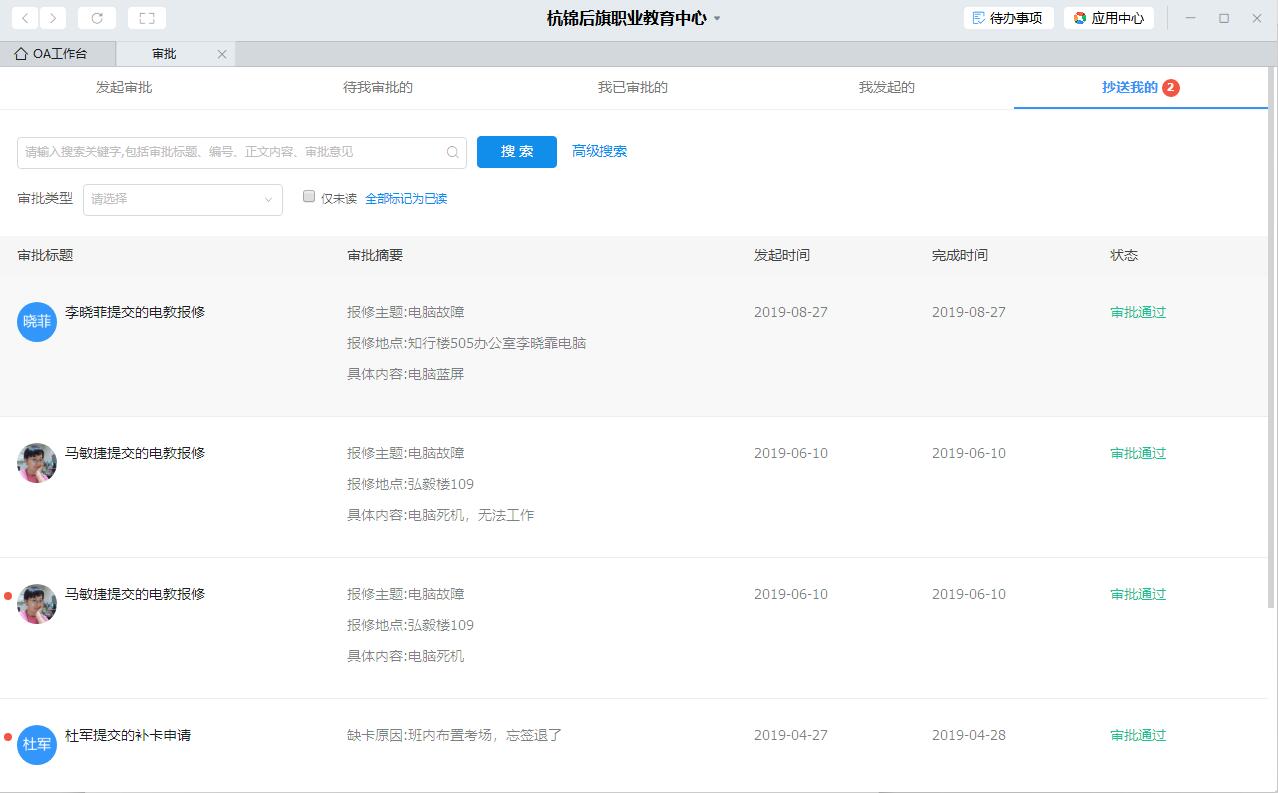
Task: Enable the 仅未读 checkbox
Action: point(309,197)
